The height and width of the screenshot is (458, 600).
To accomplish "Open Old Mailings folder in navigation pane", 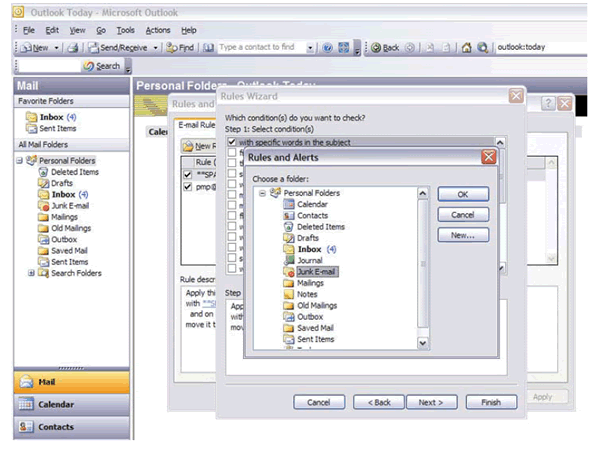I will 65,228.
